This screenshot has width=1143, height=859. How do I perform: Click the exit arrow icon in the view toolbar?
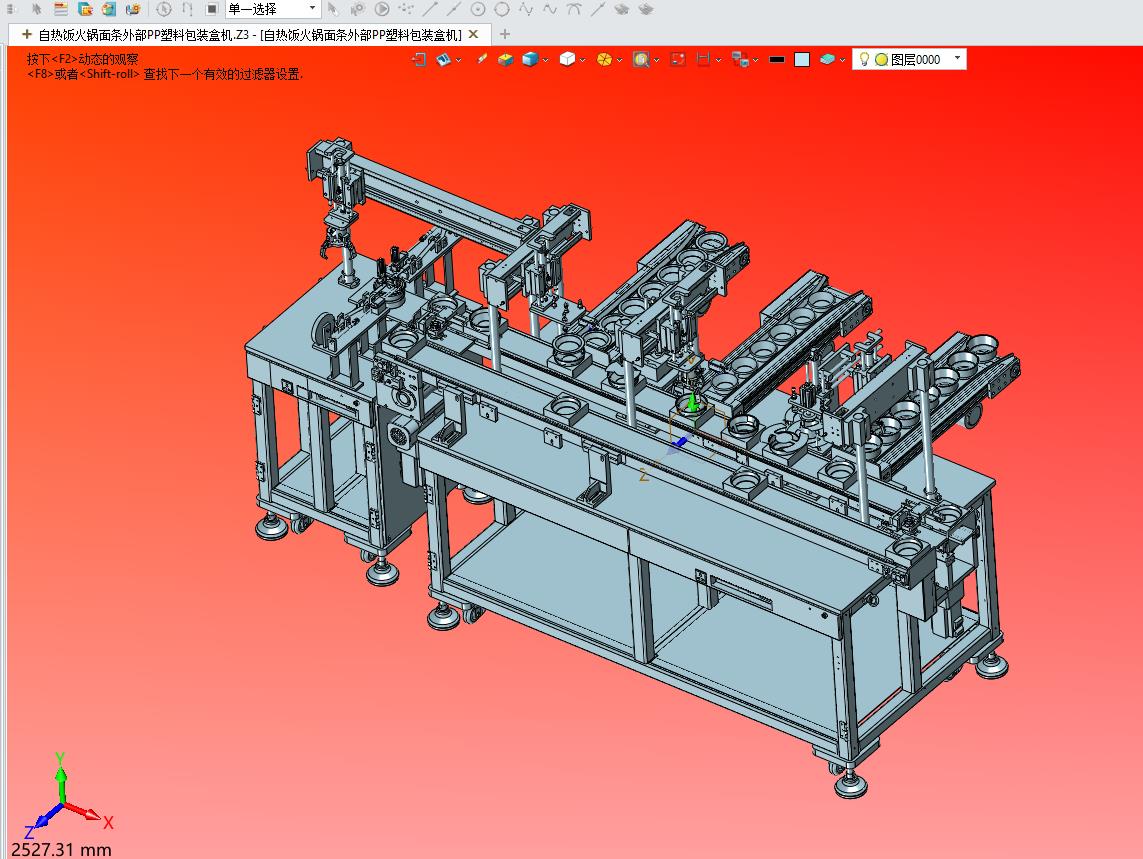pos(419,59)
